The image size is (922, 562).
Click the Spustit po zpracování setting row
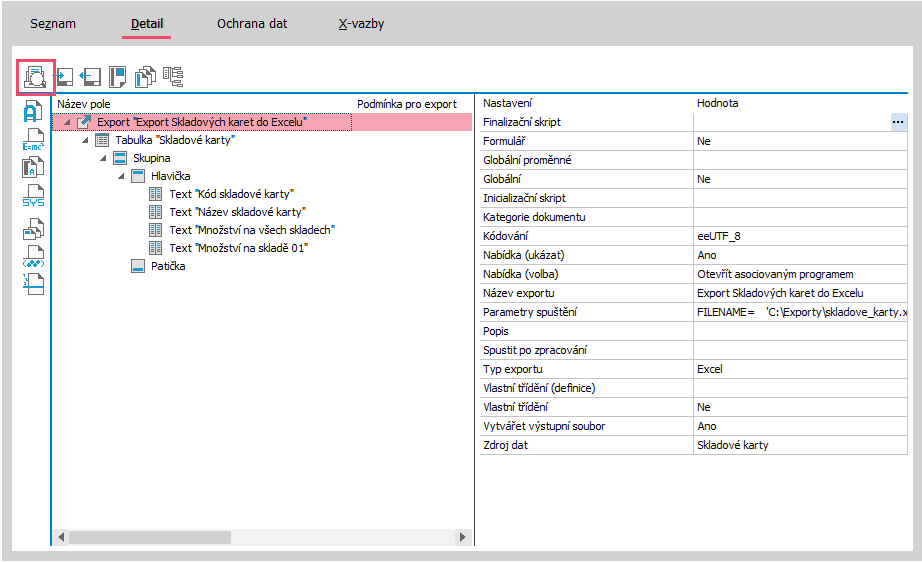[693, 350]
